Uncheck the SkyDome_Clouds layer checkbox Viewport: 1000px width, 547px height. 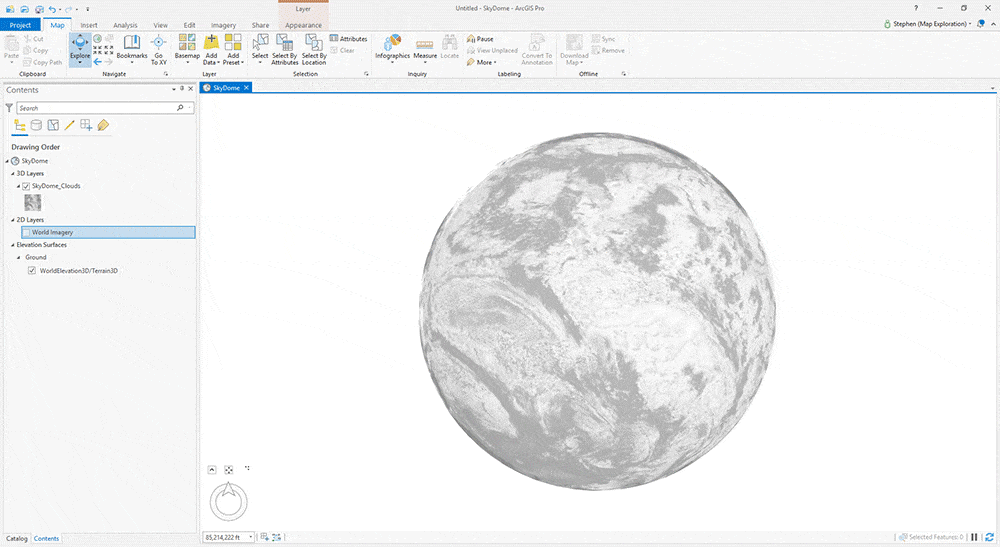(x=26, y=186)
